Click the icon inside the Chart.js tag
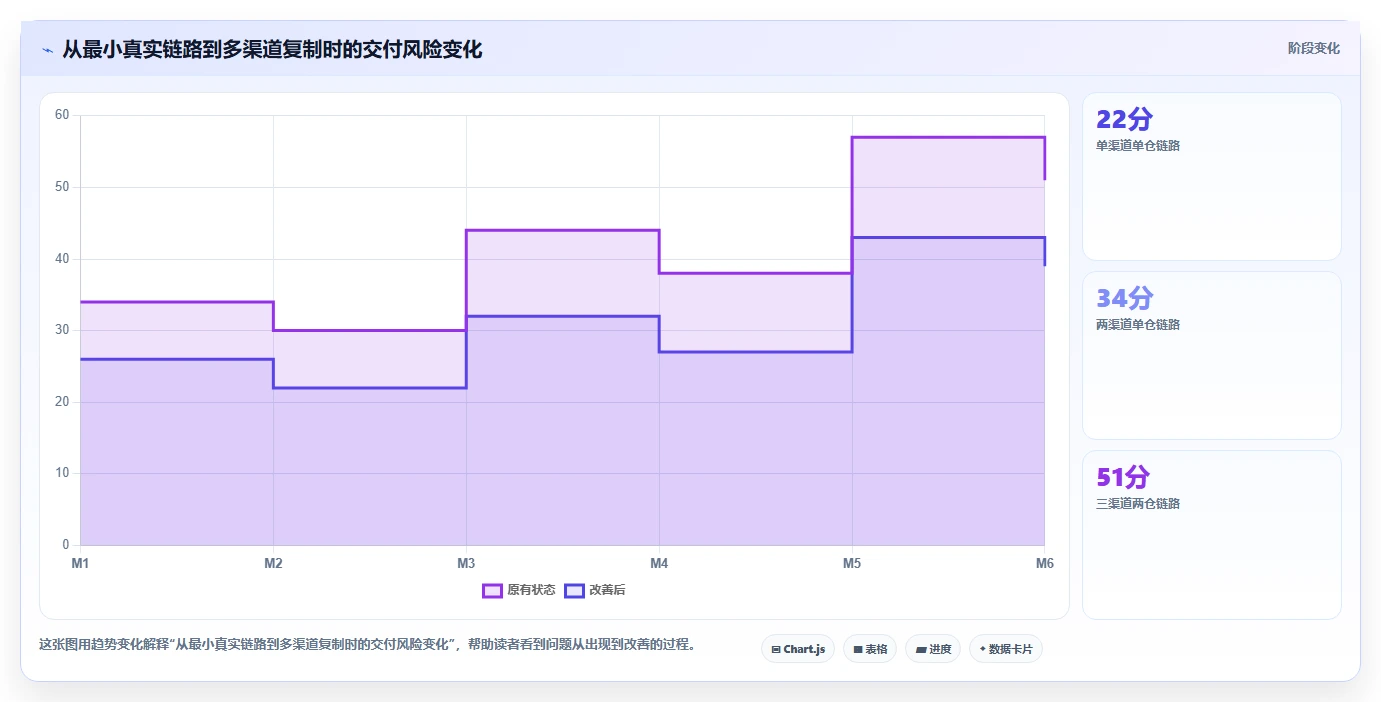 (776, 650)
